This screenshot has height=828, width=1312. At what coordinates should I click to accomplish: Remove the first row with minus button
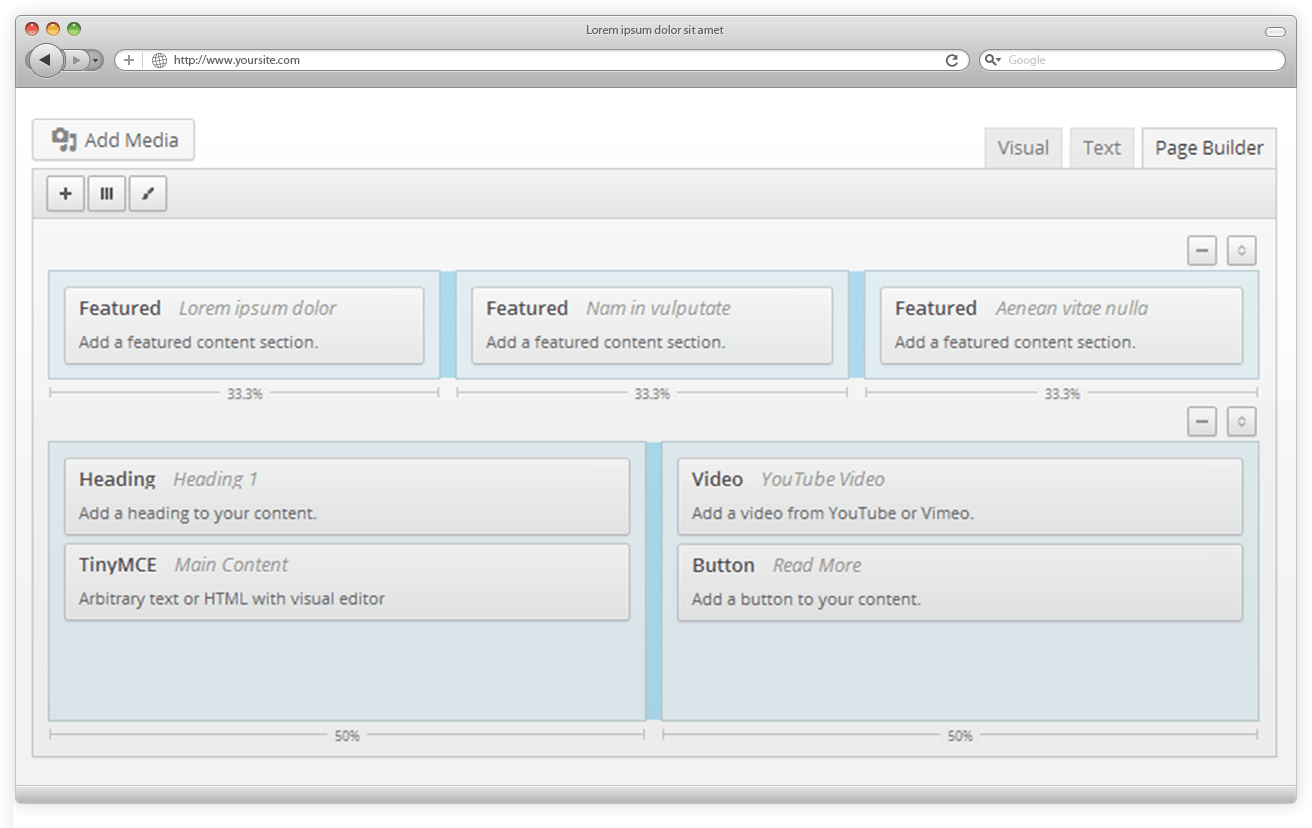(x=1202, y=251)
